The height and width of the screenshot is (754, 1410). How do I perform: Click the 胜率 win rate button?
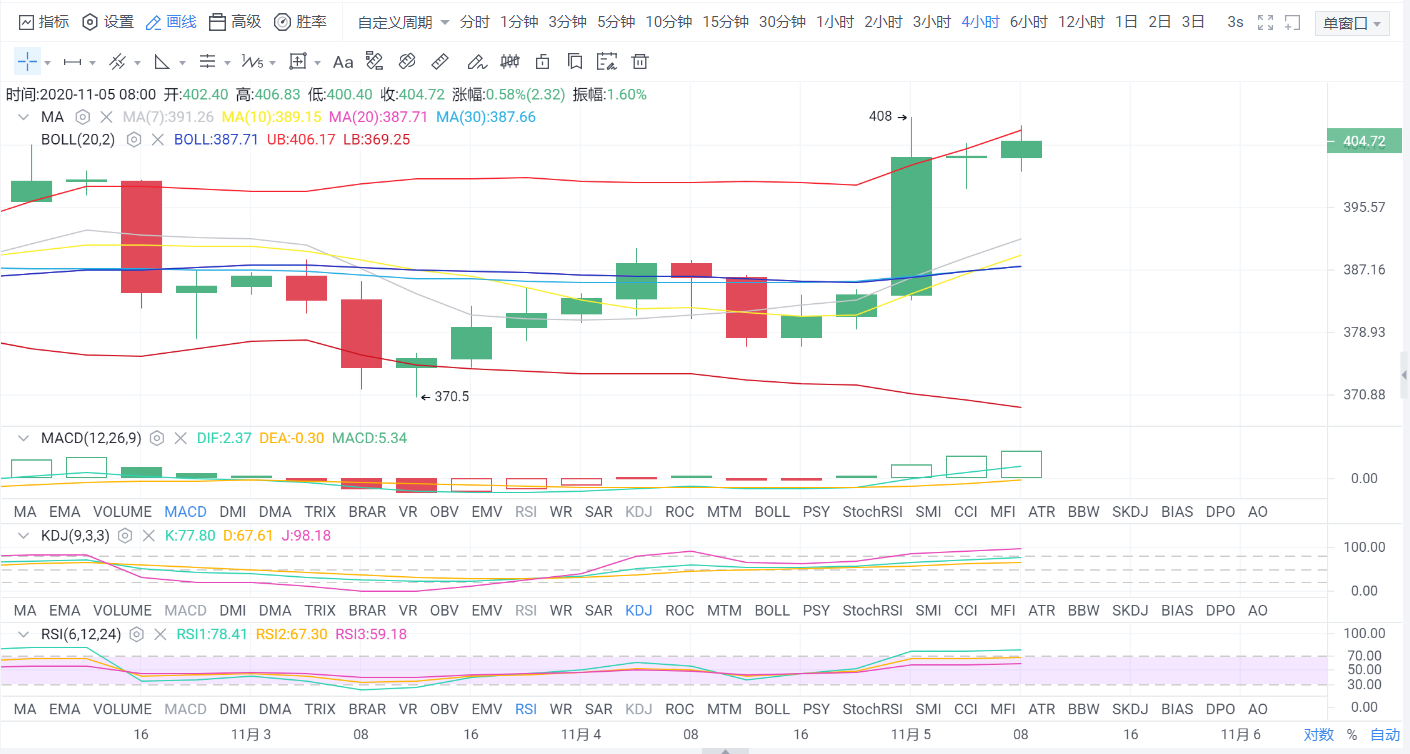pyautogui.click(x=300, y=22)
